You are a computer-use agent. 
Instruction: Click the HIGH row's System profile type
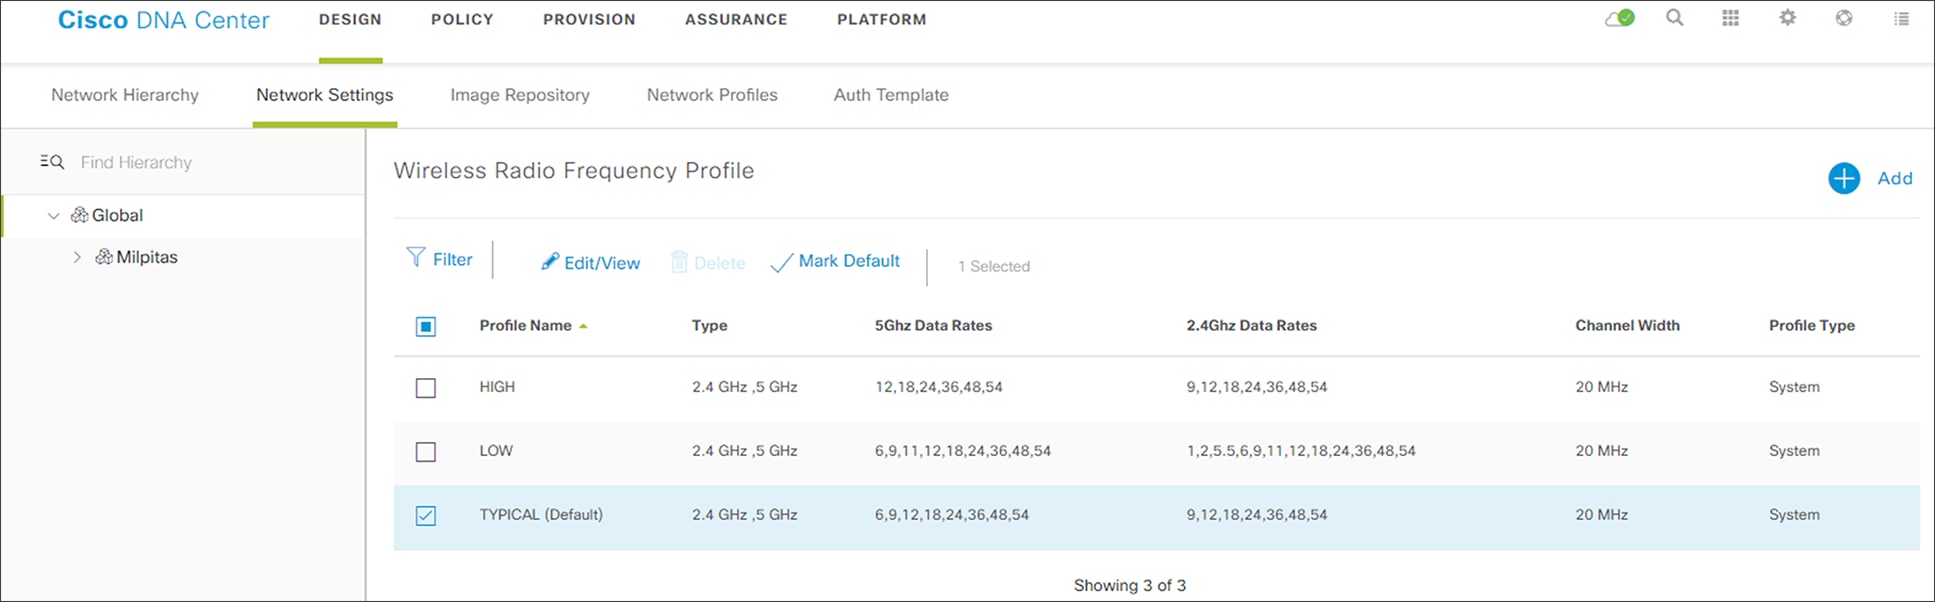(x=1794, y=387)
